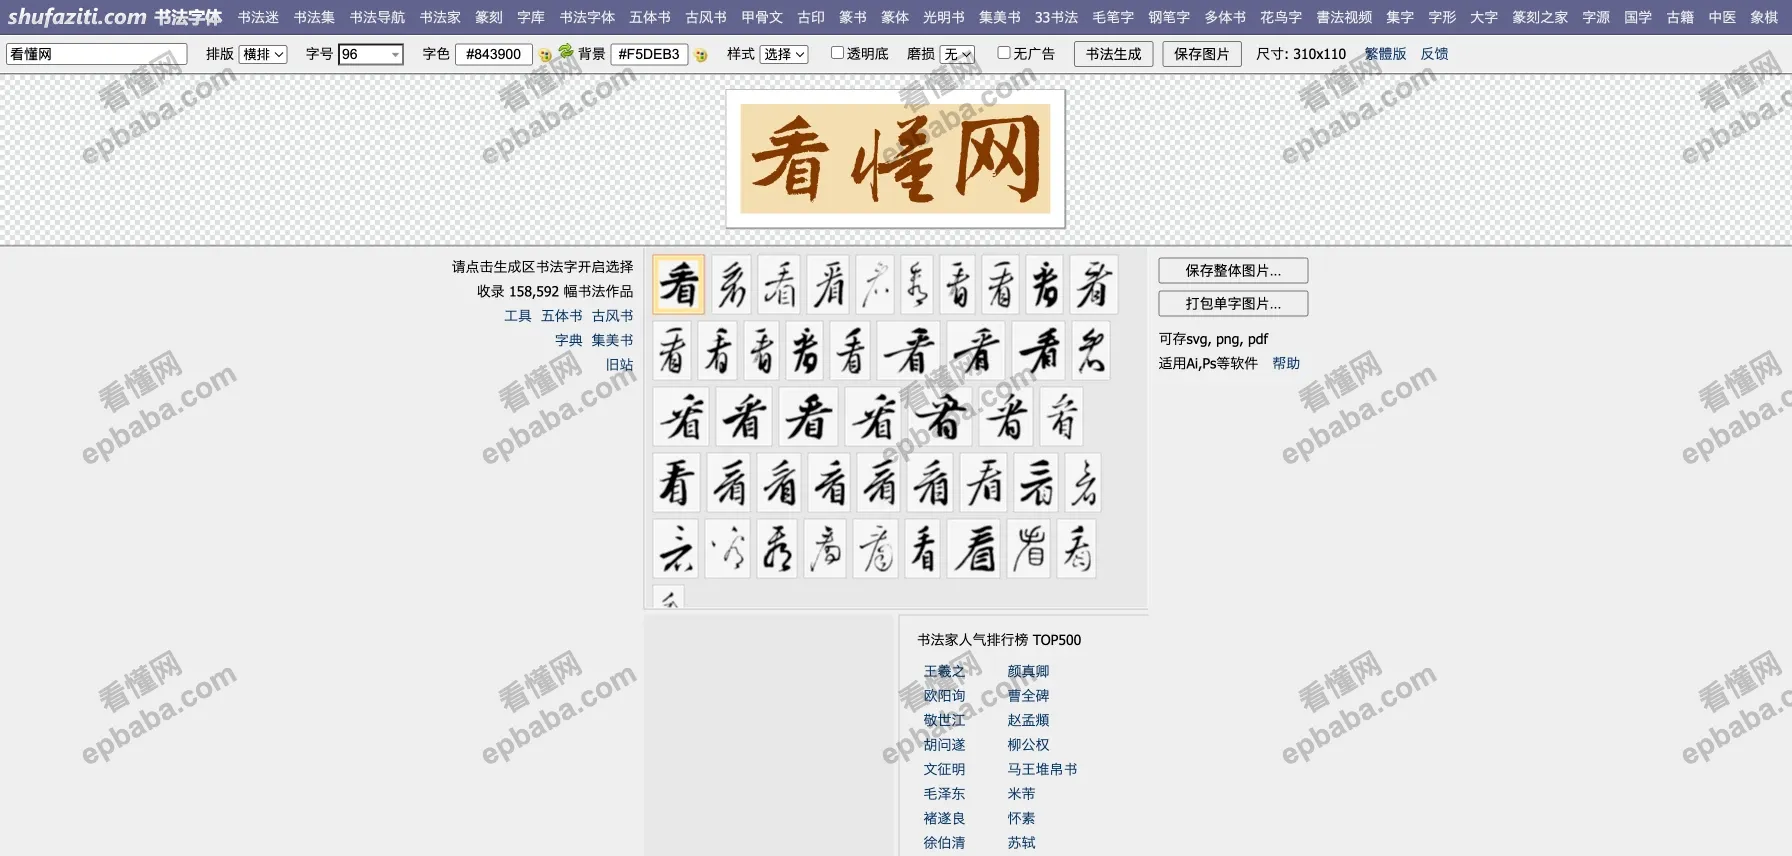Image resolution: width=1792 pixels, height=856 pixels.
Task: Pick the first glyph in the fourth row
Action: tap(677, 484)
